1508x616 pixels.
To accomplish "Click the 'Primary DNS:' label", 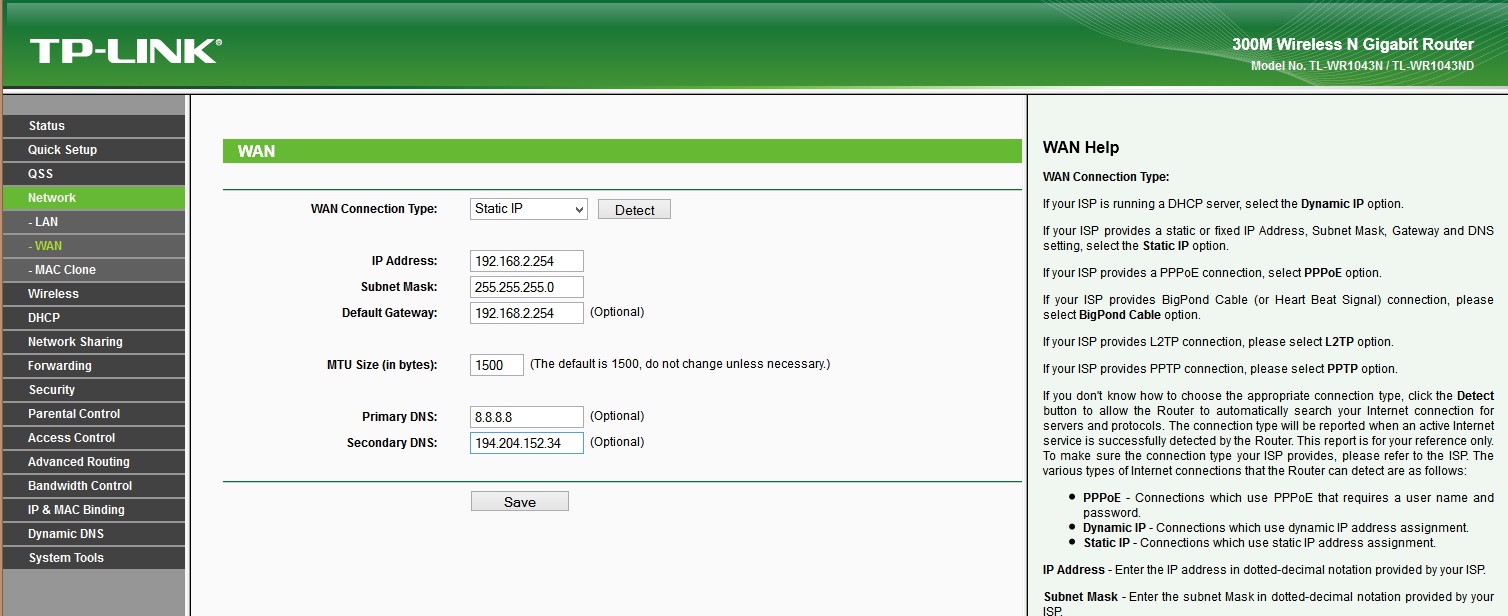I will 400,416.
